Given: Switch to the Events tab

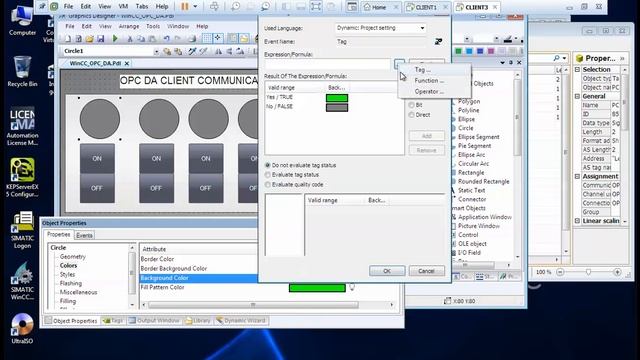Looking at the screenshot, I should pos(84,236).
